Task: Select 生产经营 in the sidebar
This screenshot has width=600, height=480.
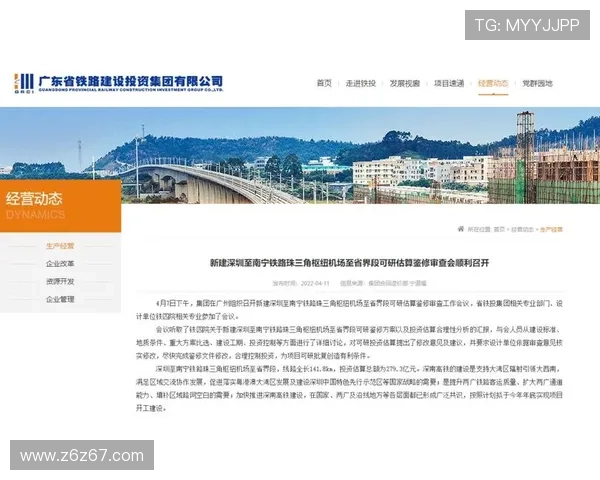Action: 60,246
